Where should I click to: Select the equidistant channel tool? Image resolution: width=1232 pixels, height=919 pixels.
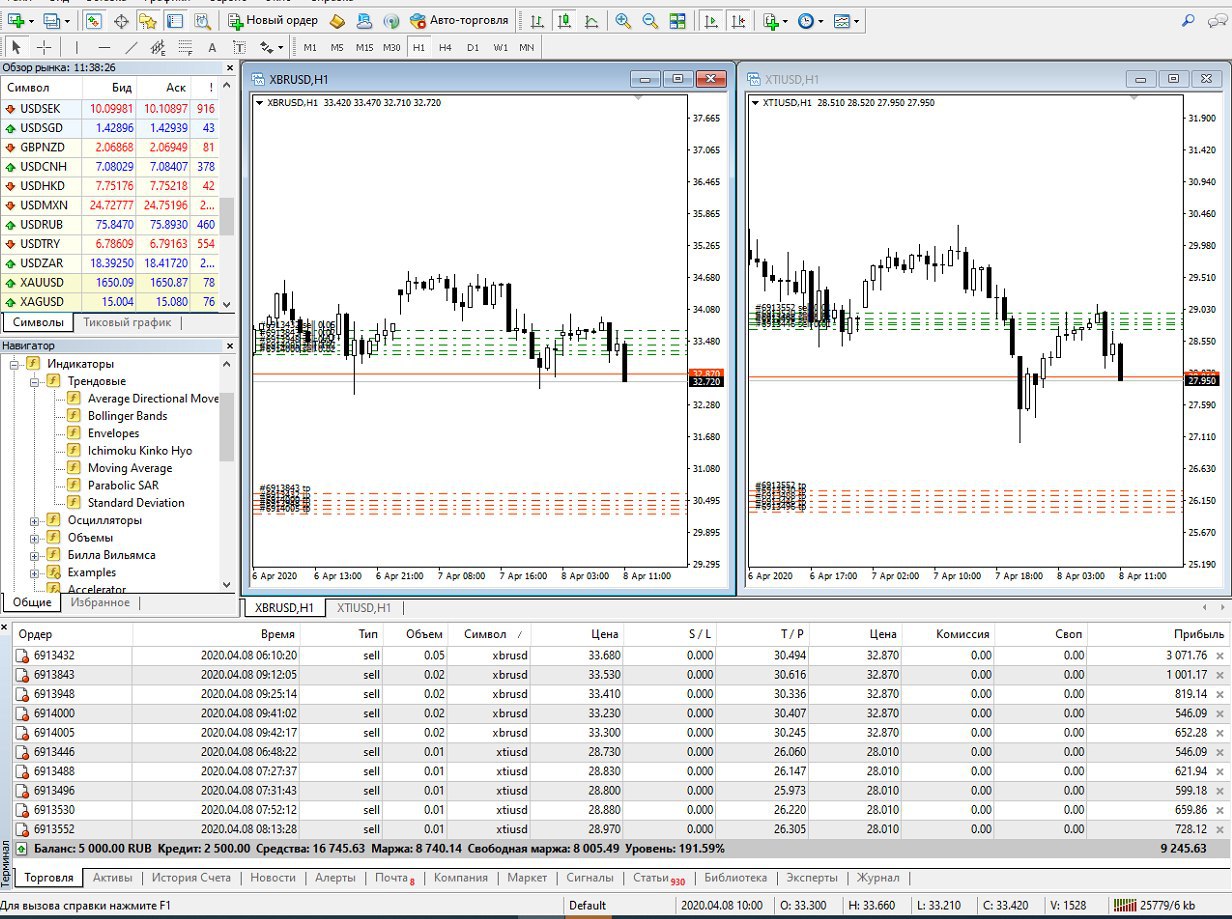[x=158, y=47]
